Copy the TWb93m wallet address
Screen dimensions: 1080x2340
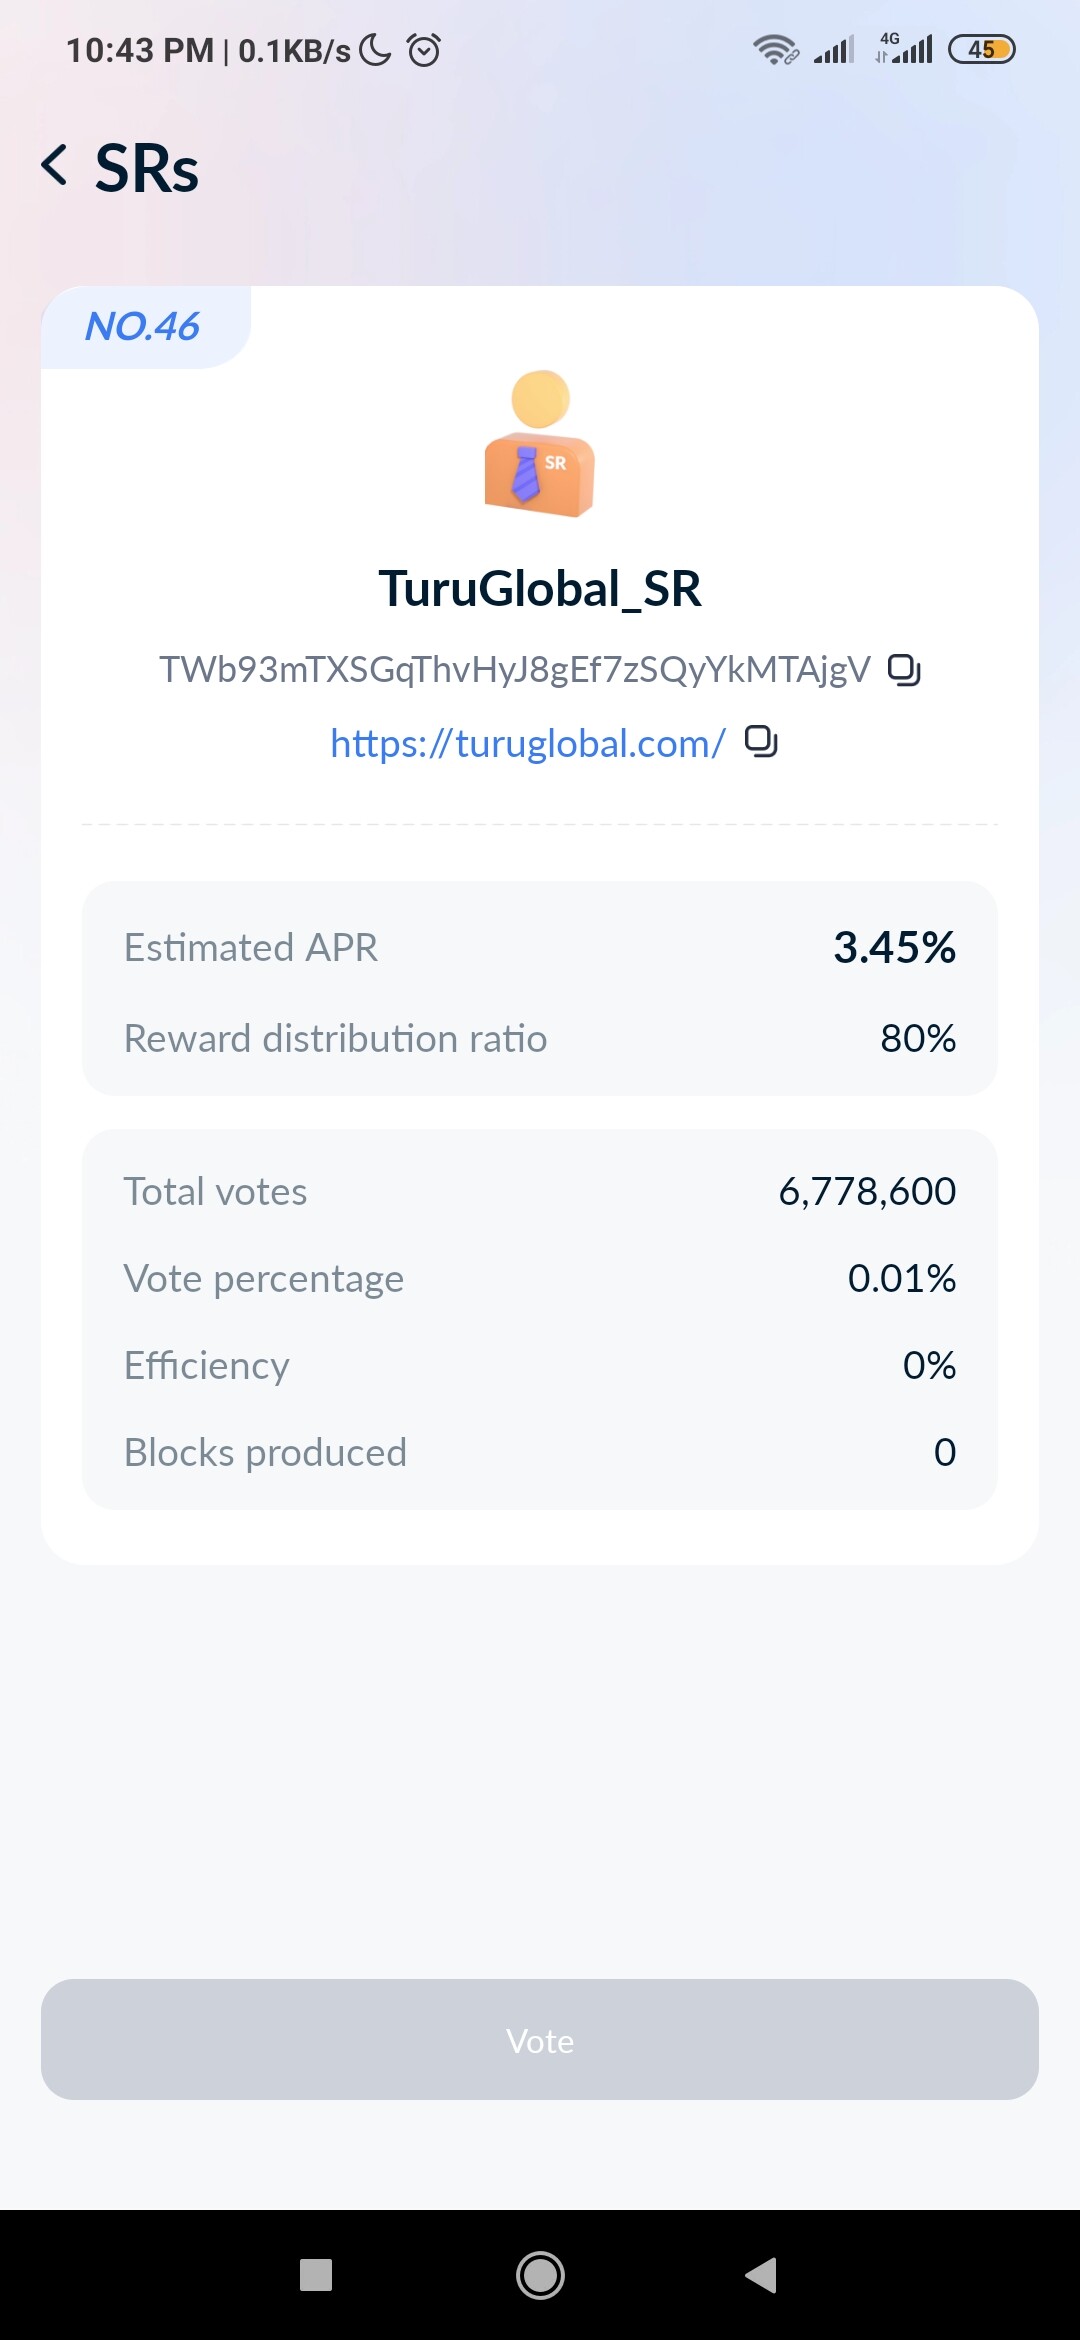(904, 669)
